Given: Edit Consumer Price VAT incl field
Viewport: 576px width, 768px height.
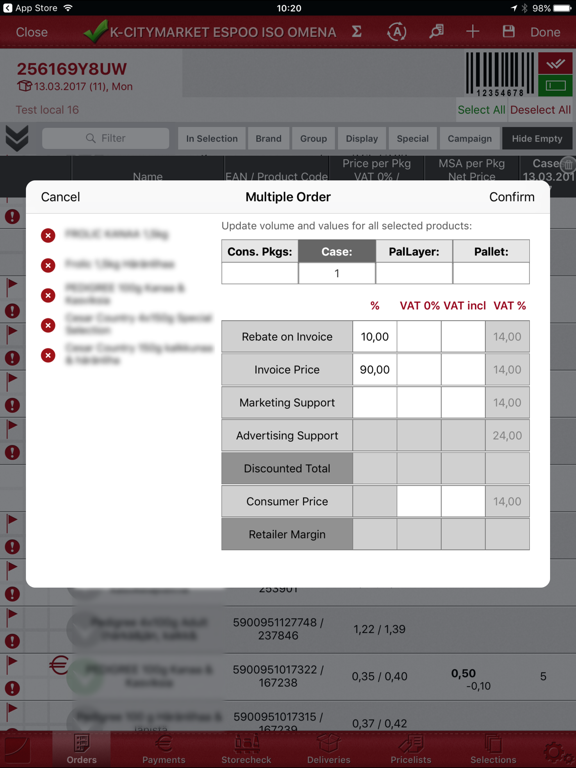Looking at the screenshot, I should (x=463, y=501).
